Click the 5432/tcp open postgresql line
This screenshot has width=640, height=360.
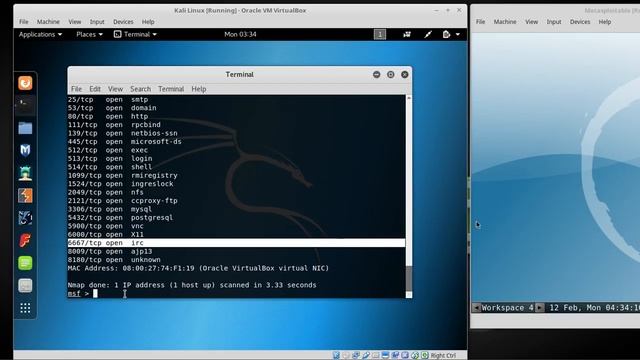coord(120,218)
